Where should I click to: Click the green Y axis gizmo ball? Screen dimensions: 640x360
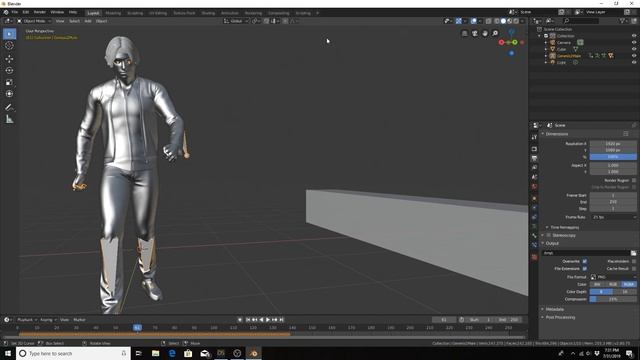click(x=515, y=42)
